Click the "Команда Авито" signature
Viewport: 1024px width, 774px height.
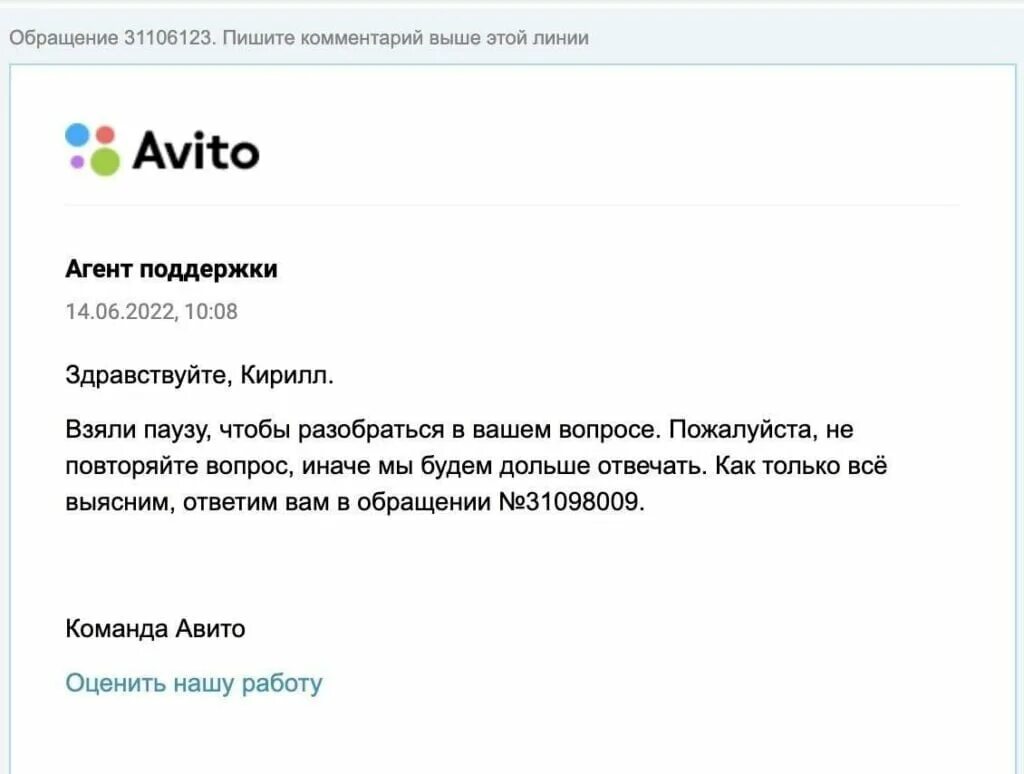pyautogui.click(x=155, y=629)
